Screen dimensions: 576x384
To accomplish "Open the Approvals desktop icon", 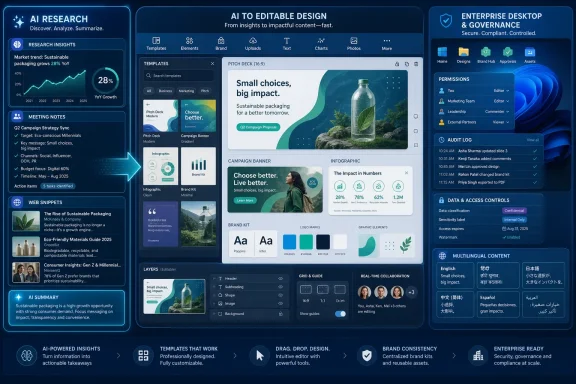I will click(x=508, y=54).
